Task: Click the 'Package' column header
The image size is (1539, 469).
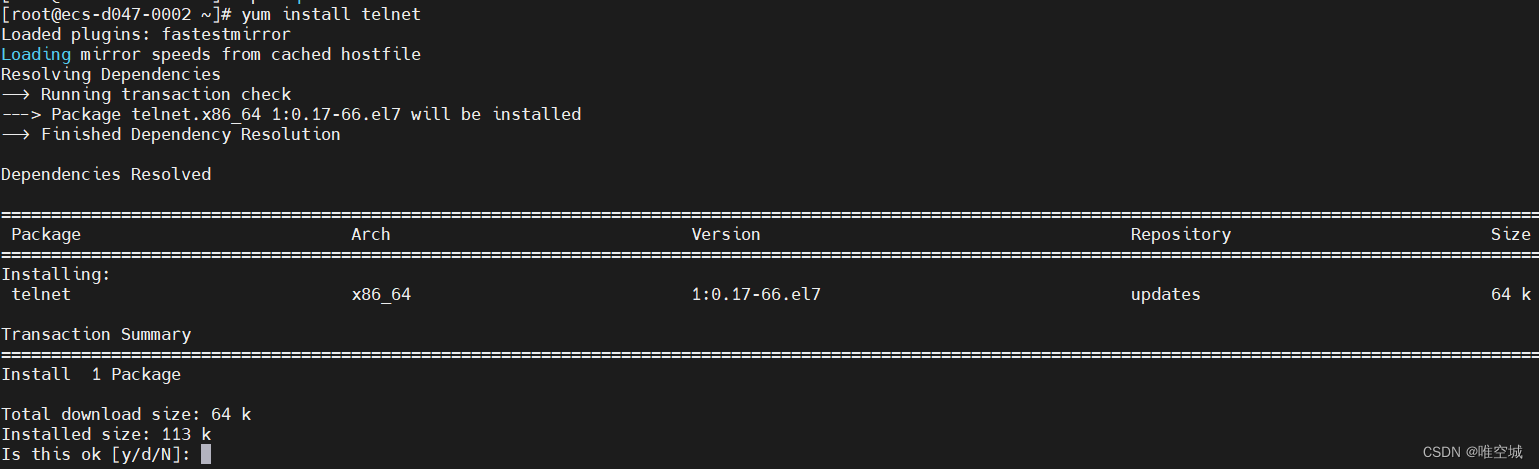Action: [x=46, y=234]
